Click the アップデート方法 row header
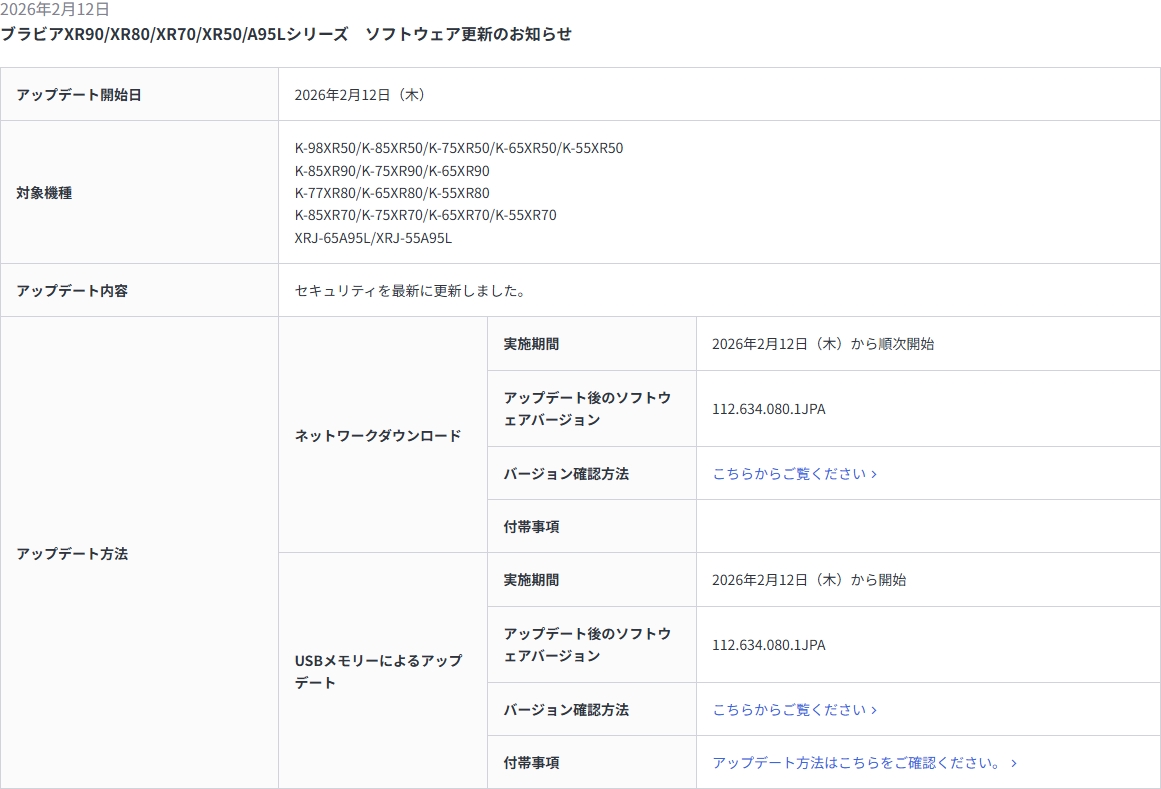 click(72, 553)
